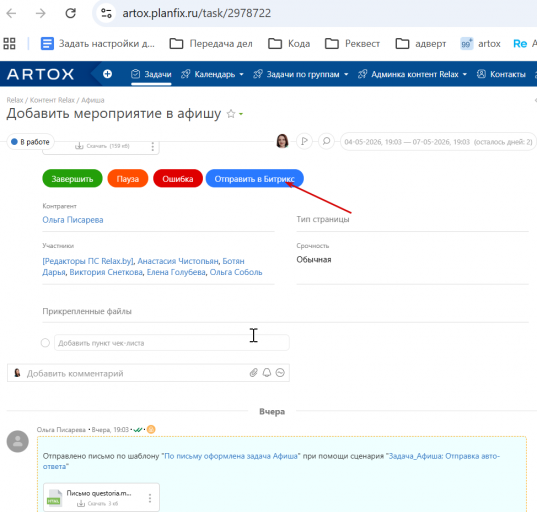Image resolution: width=537 pixels, height=512 pixels.
Task: Click the assignee avatar photo
Action: (282, 141)
